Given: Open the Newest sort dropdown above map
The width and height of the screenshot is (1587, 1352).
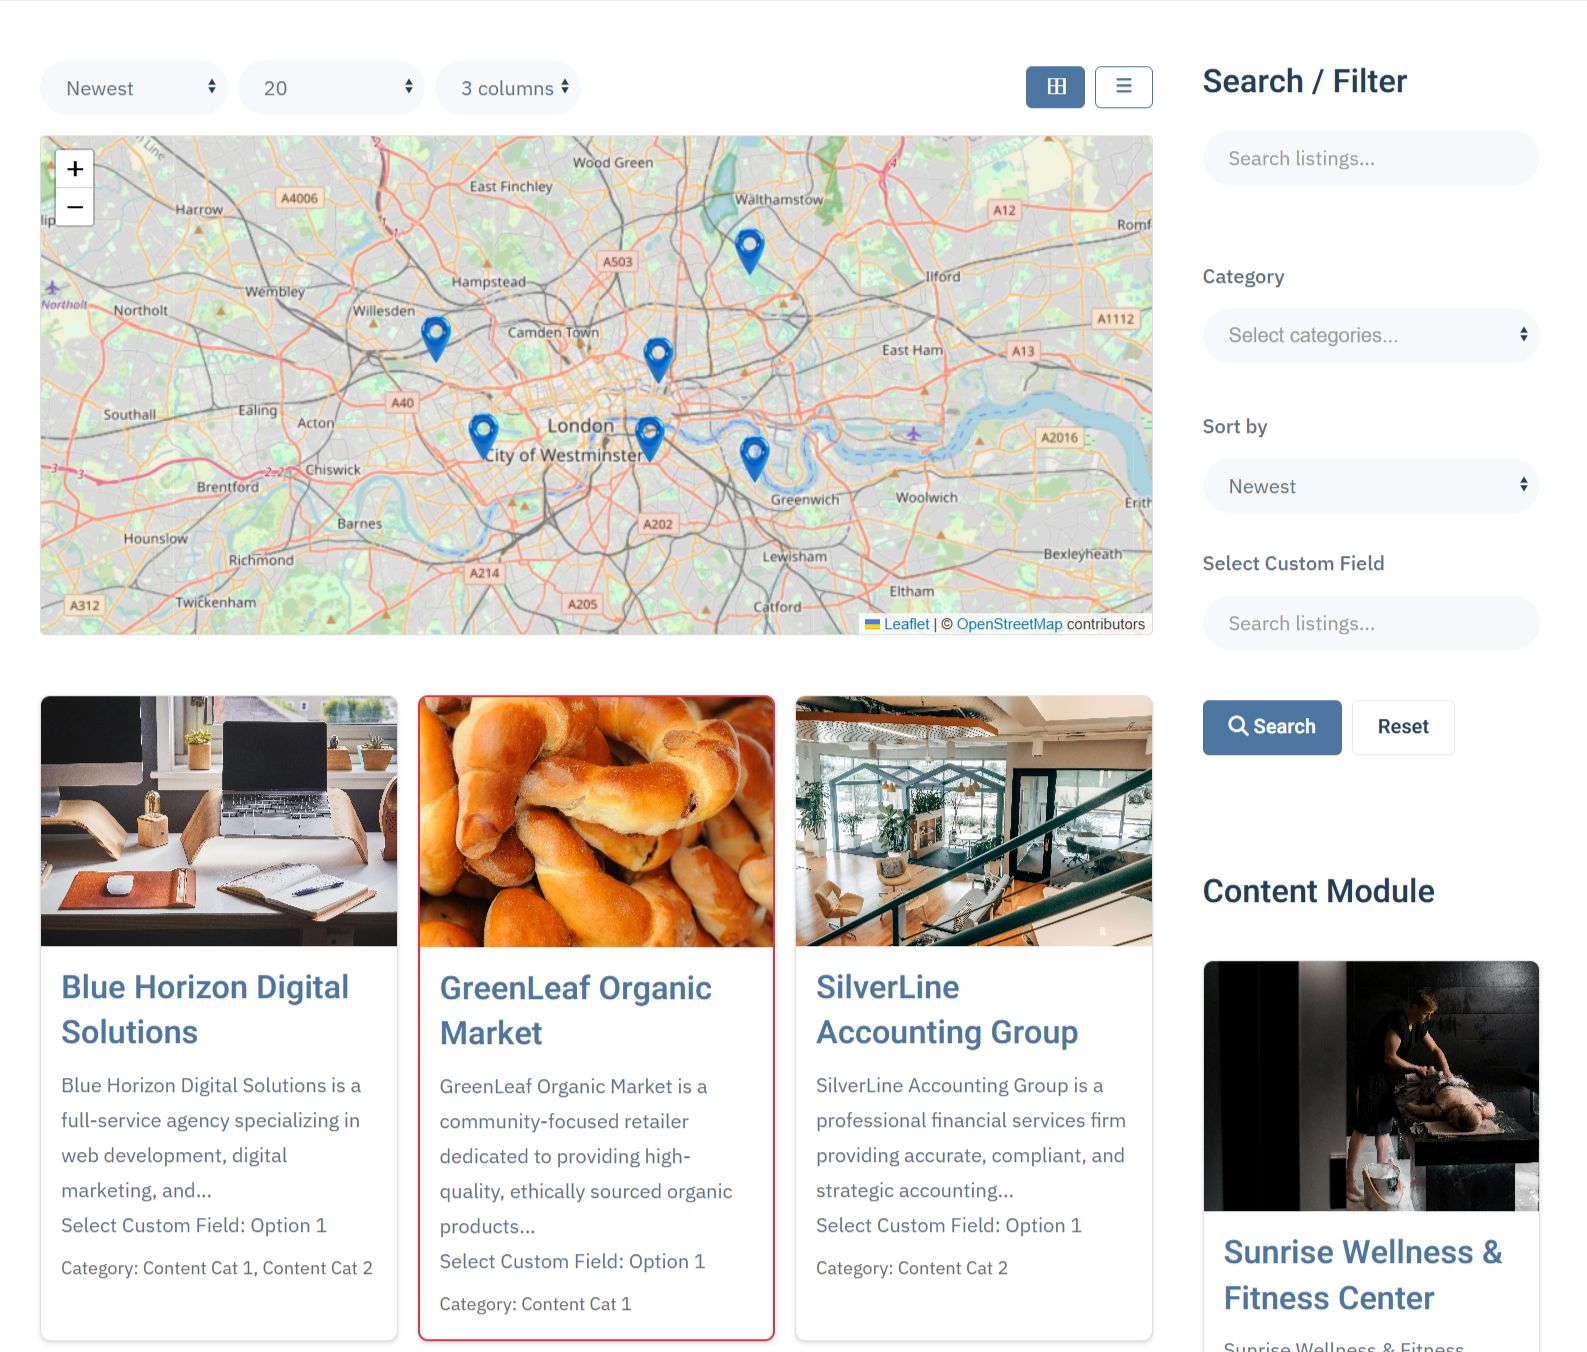Looking at the screenshot, I should [x=134, y=88].
